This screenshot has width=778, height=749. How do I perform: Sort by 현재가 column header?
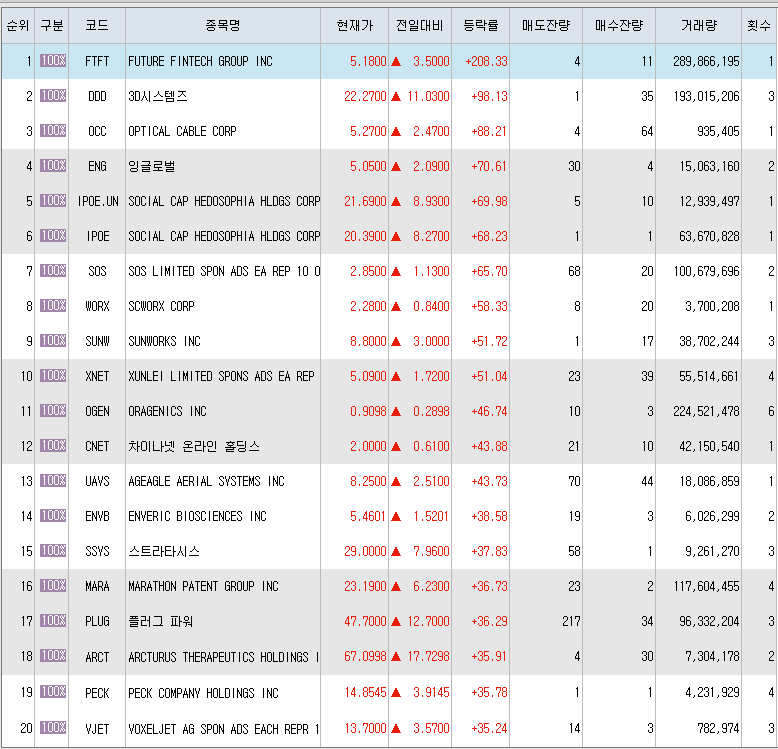click(354, 25)
